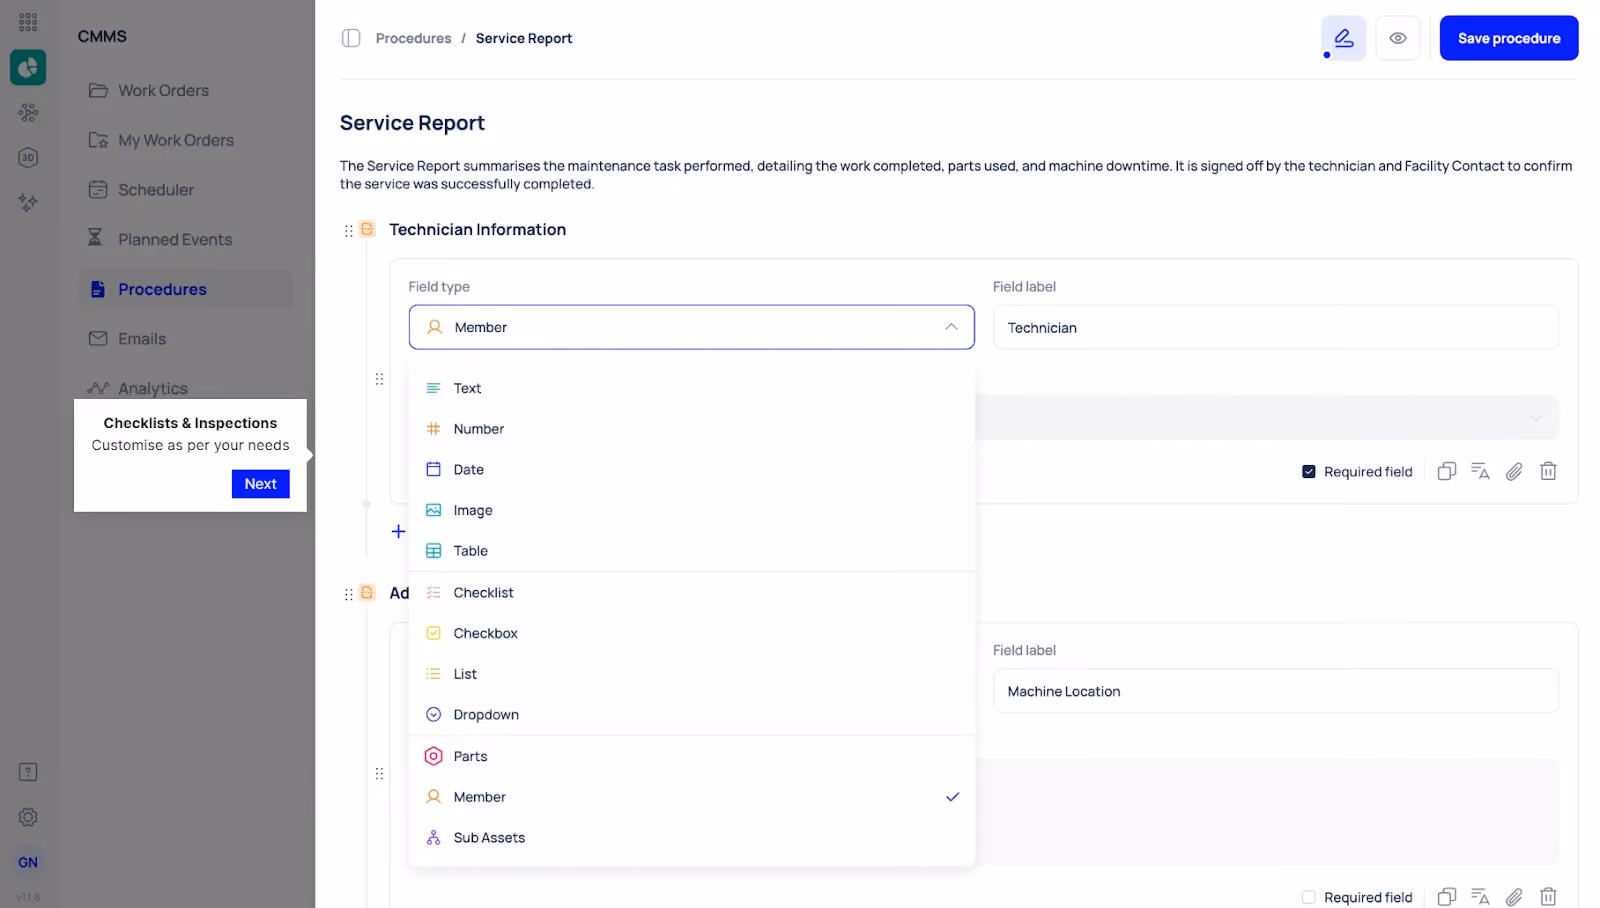Image resolution: width=1600 pixels, height=908 pixels.
Task: Choose Dropdown field type option
Action: [692, 715]
